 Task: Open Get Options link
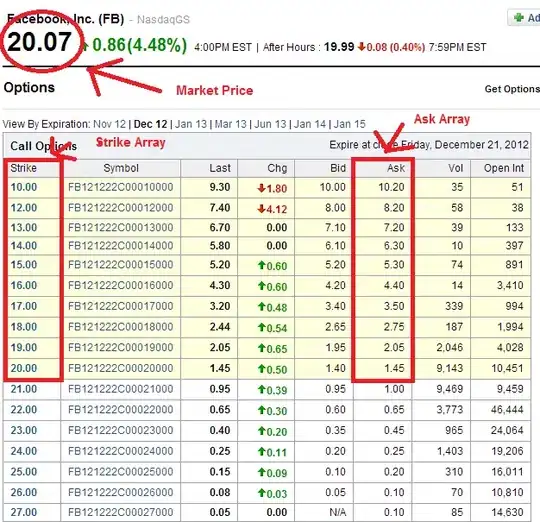(512, 89)
